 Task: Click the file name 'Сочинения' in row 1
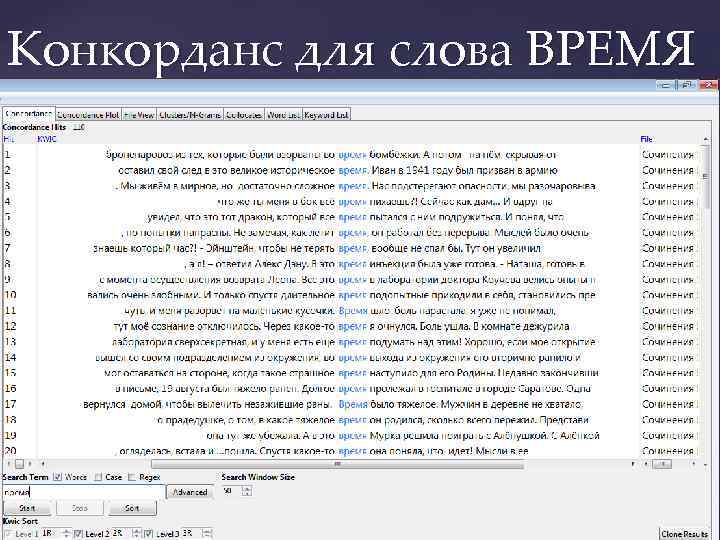668,155
